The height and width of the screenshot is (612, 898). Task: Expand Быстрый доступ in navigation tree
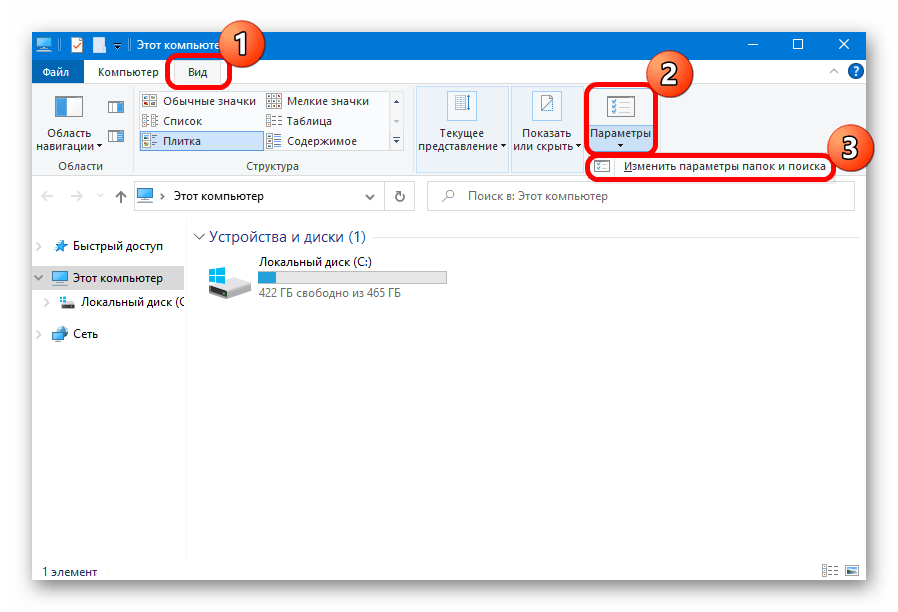coord(39,246)
